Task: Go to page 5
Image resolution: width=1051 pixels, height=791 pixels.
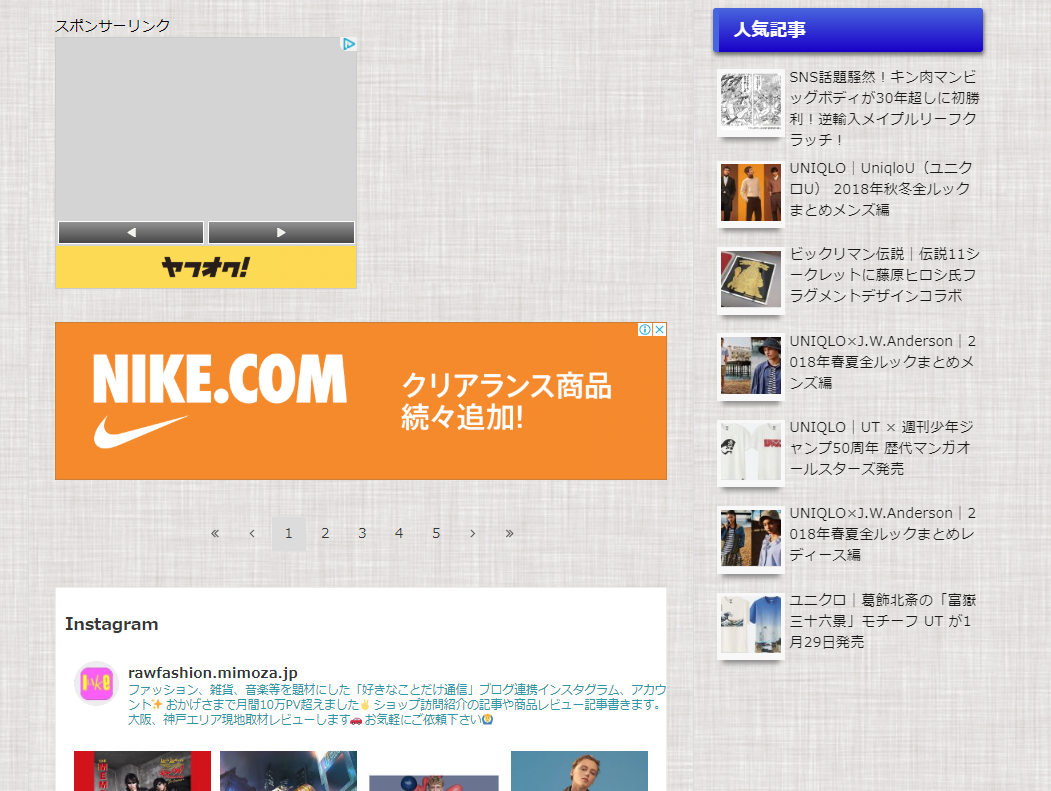Action: click(436, 534)
